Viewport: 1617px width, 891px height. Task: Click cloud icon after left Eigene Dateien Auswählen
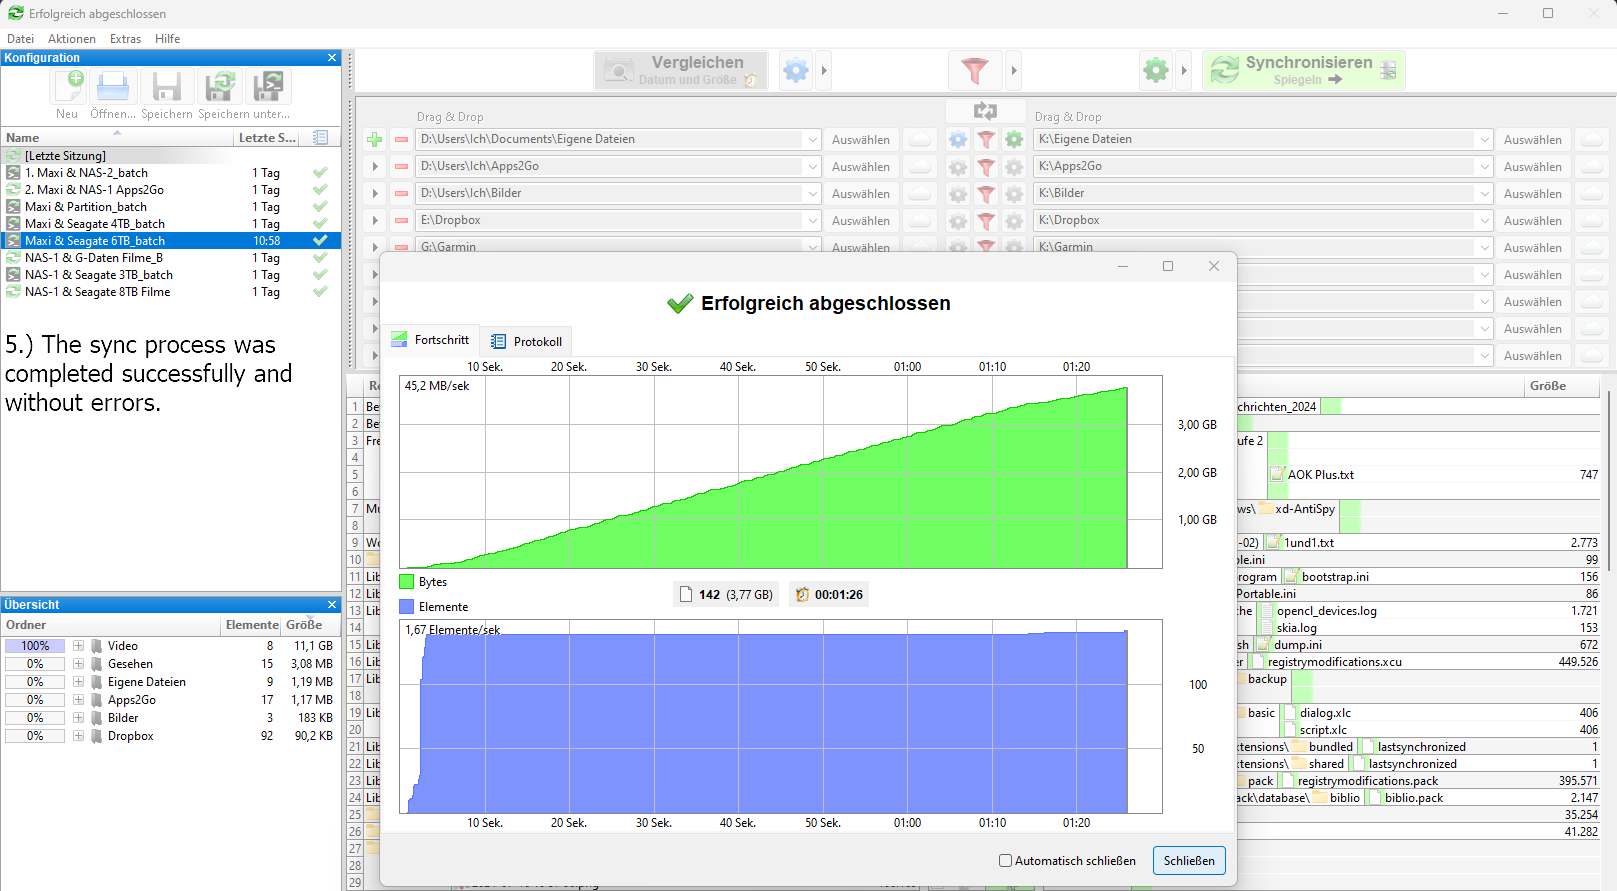(920, 140)
